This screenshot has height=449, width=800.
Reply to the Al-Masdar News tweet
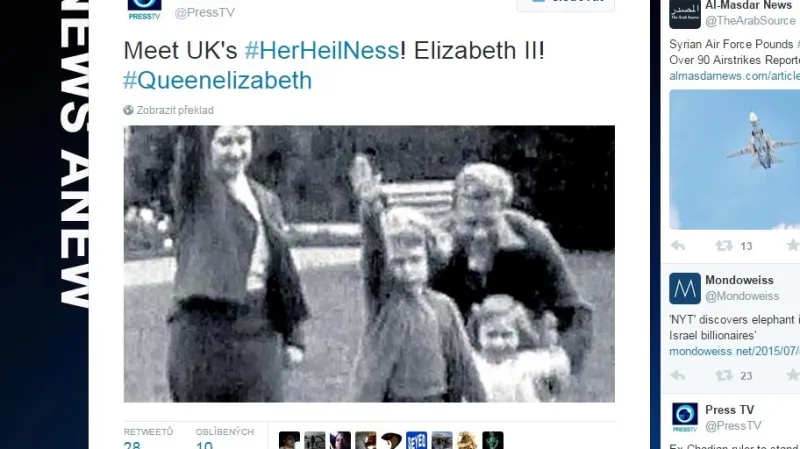pos(678,246)
